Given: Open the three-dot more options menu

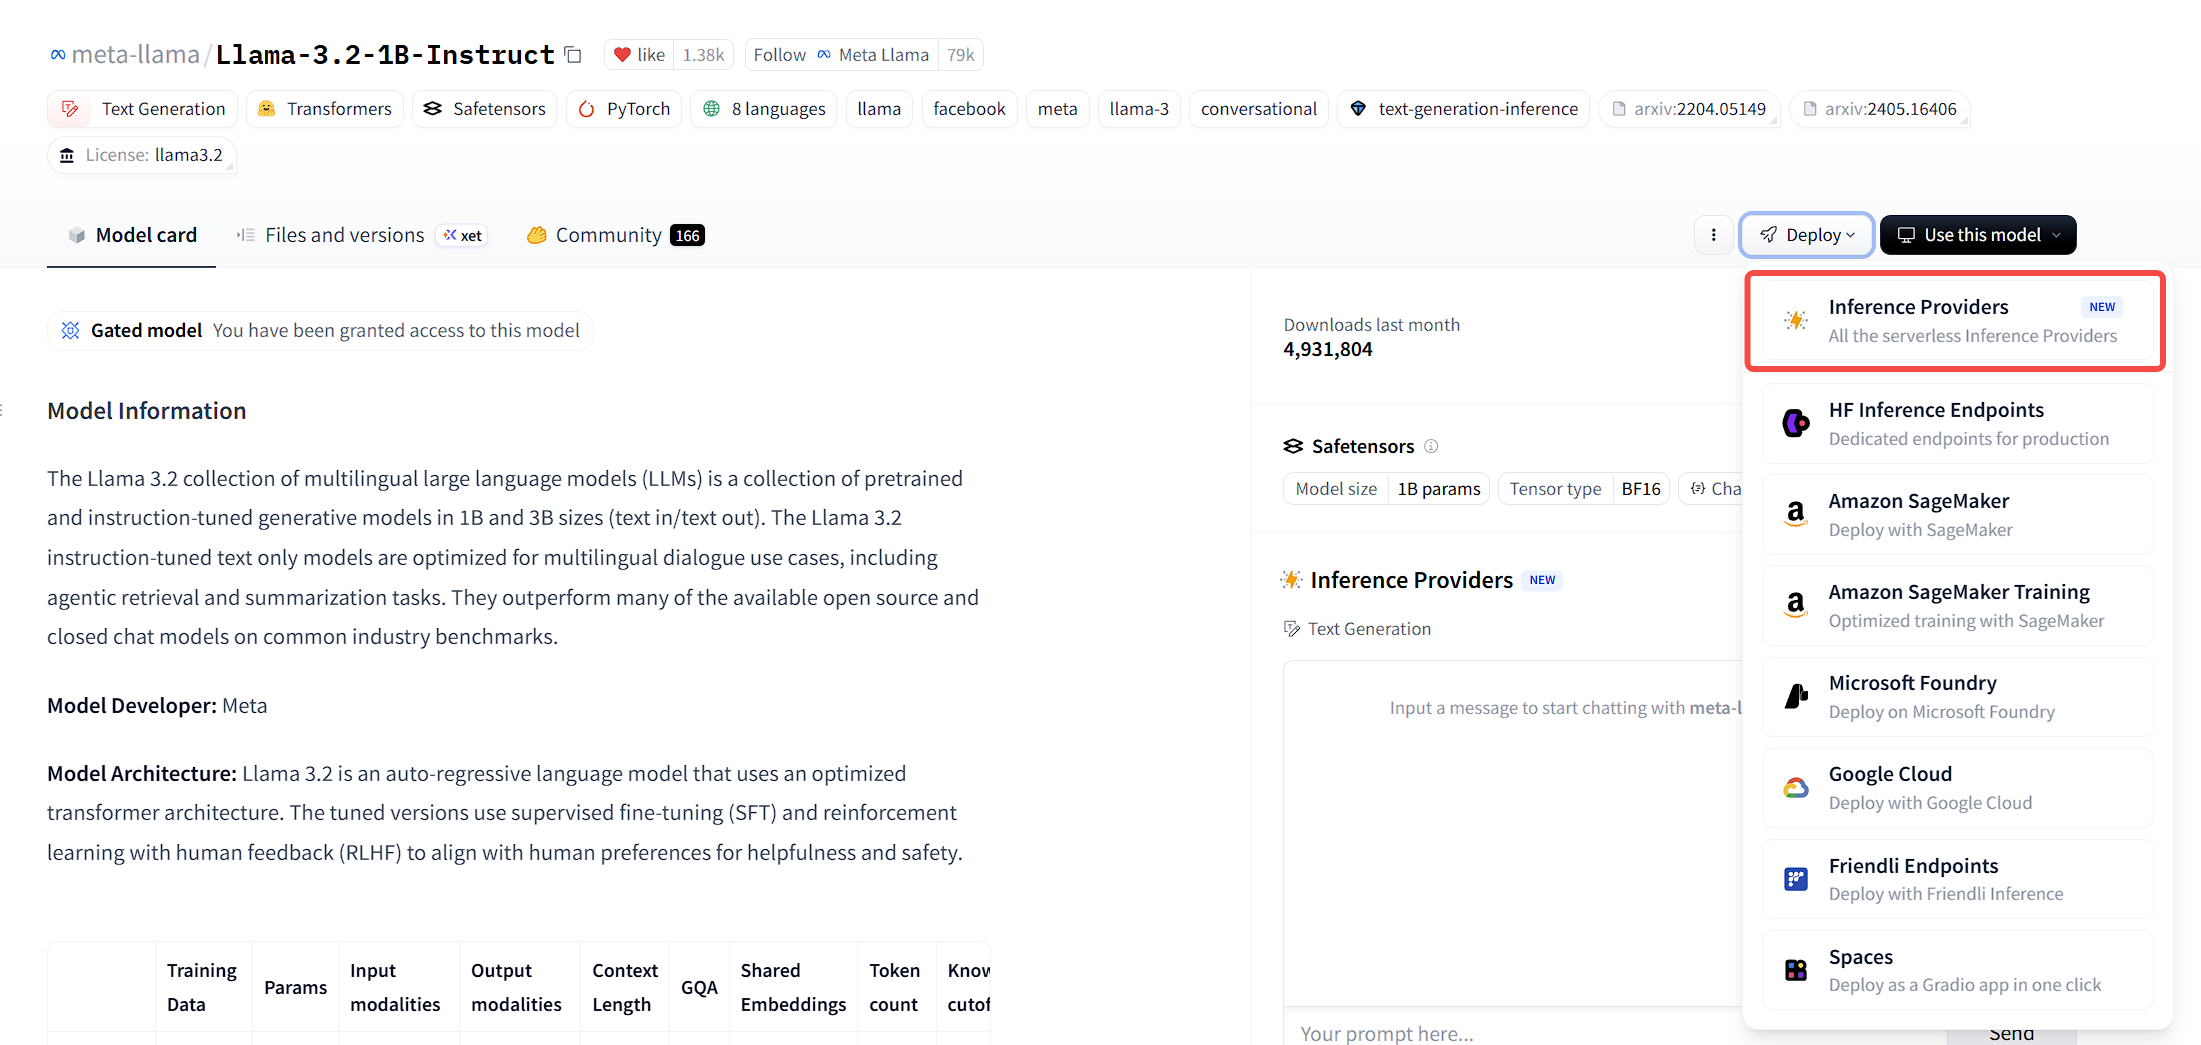Looking at the screenshot, I should click(1714, 235).
